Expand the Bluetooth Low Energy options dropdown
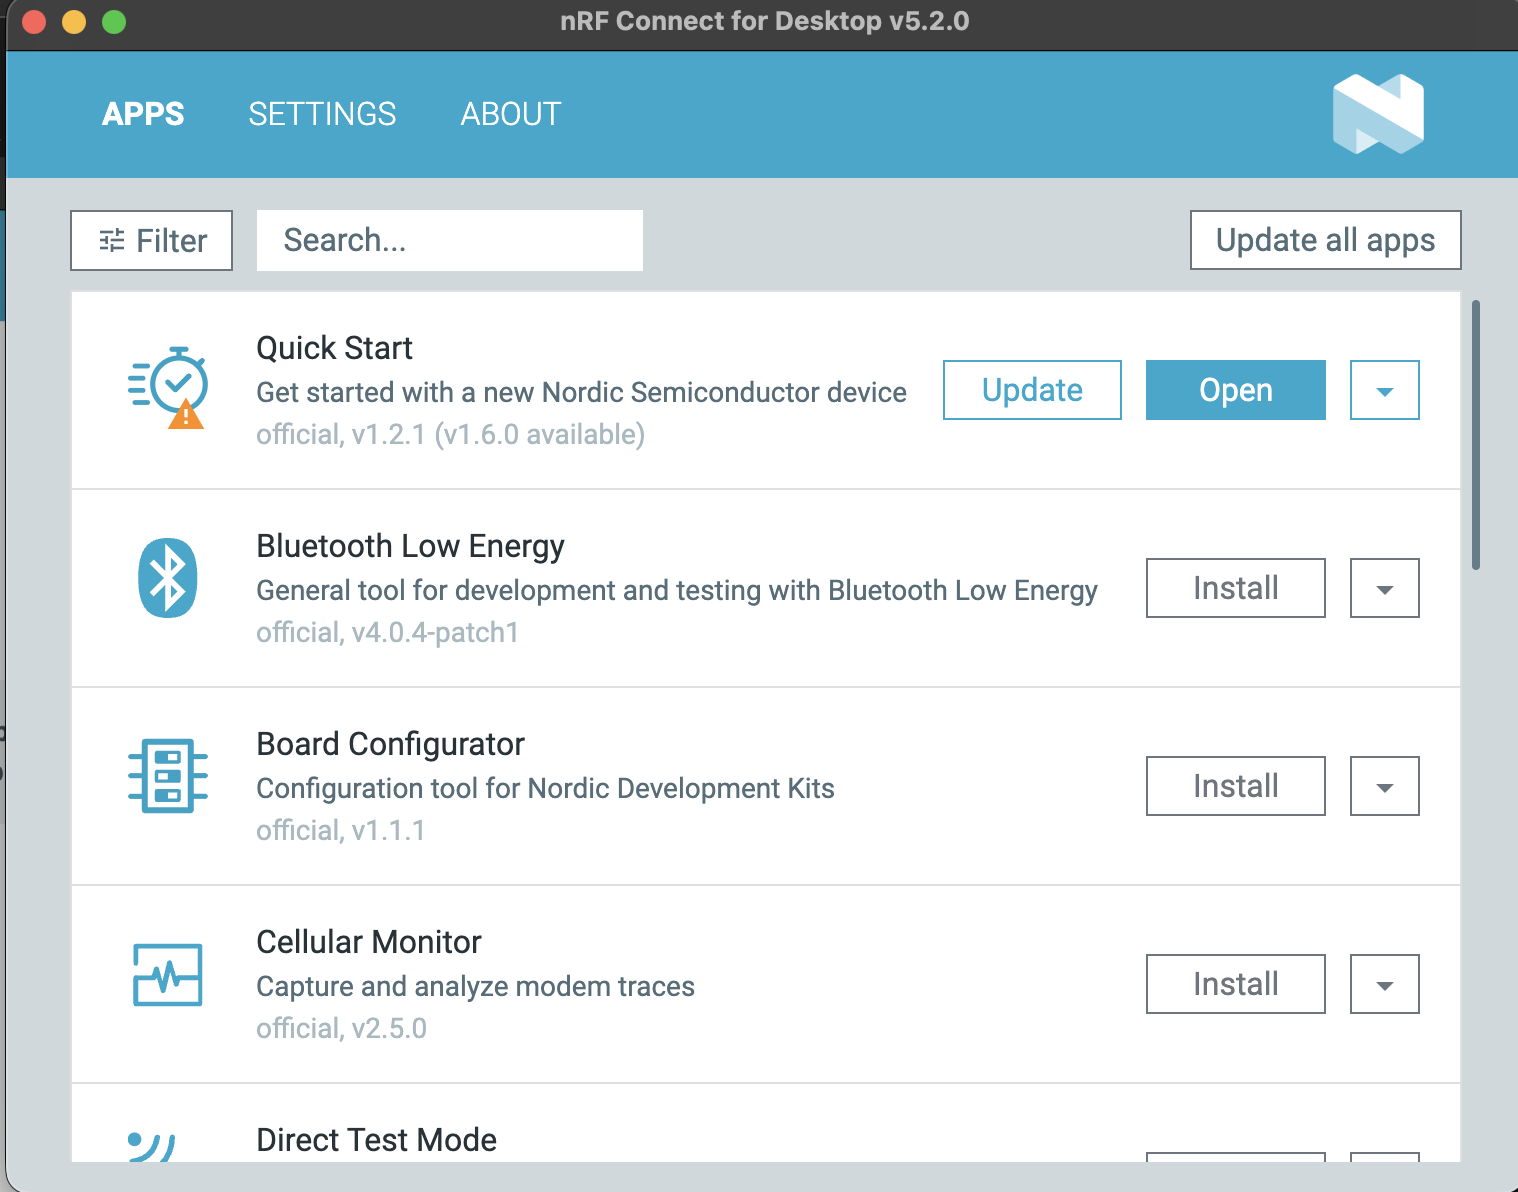 [x=1385, y=588]
